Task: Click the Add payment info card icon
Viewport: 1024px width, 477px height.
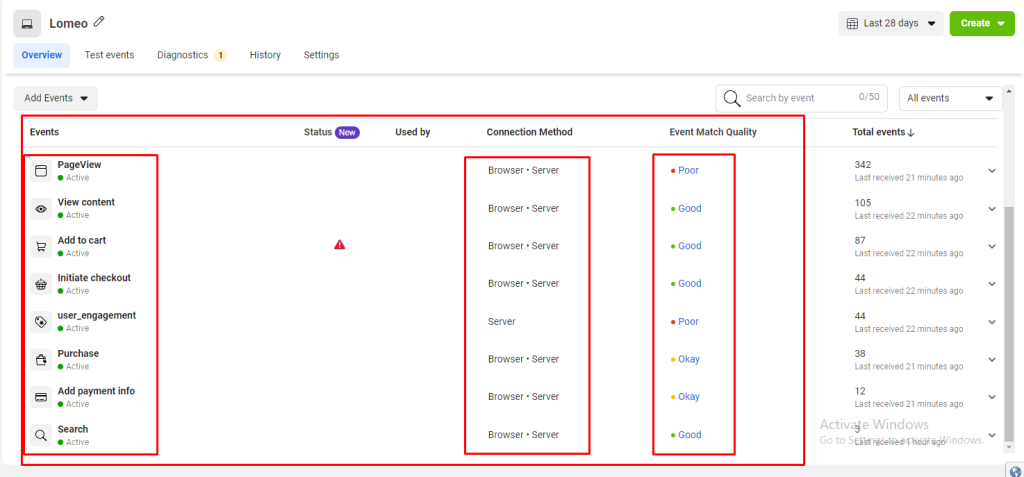Action: coord(41,397)
